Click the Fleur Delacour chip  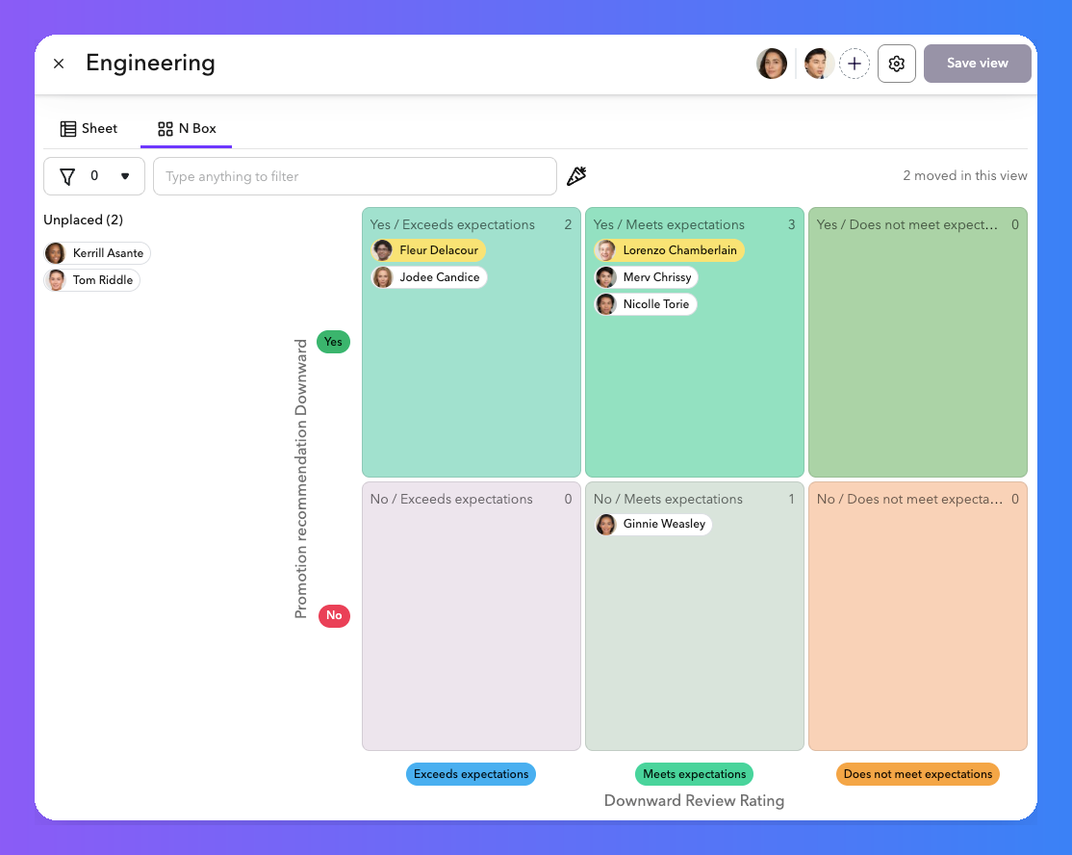(428, 250)
